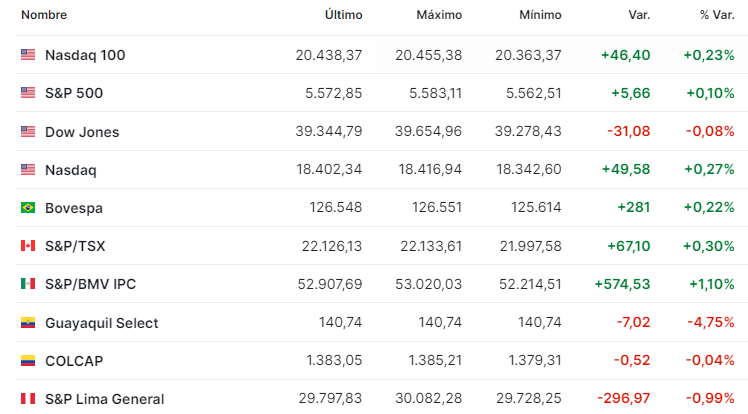Click the Canada flag next to S&P/TSX
The image size is (748, 414).
pyautogui.click(x=28, y=246)
